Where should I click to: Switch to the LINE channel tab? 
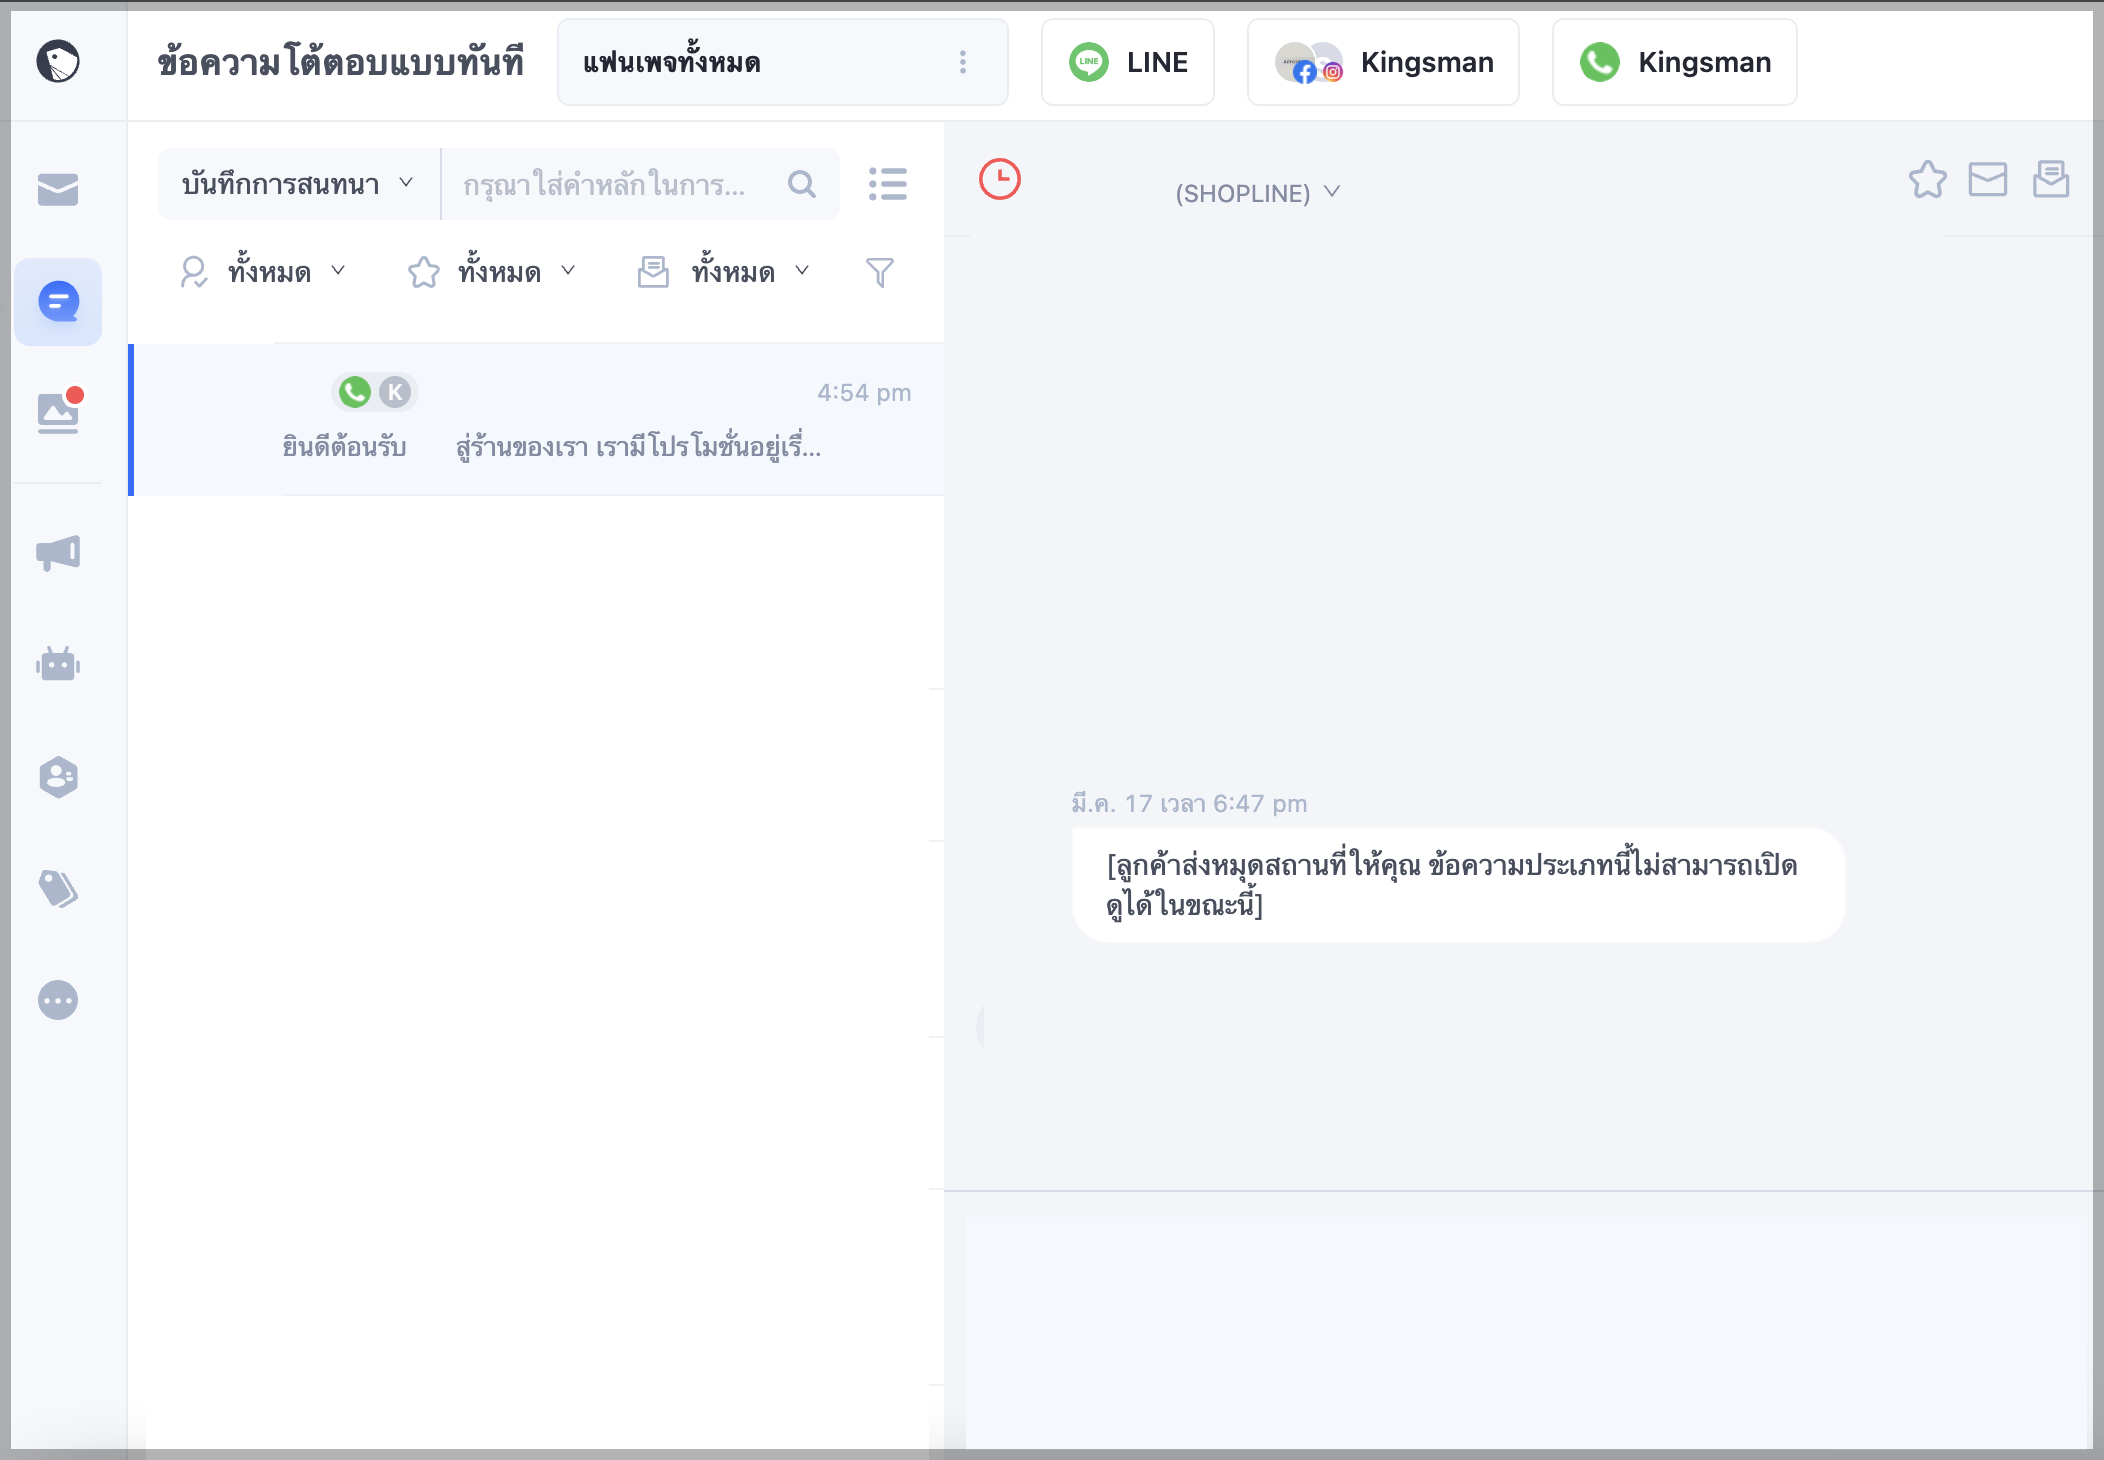[1128, 62]
